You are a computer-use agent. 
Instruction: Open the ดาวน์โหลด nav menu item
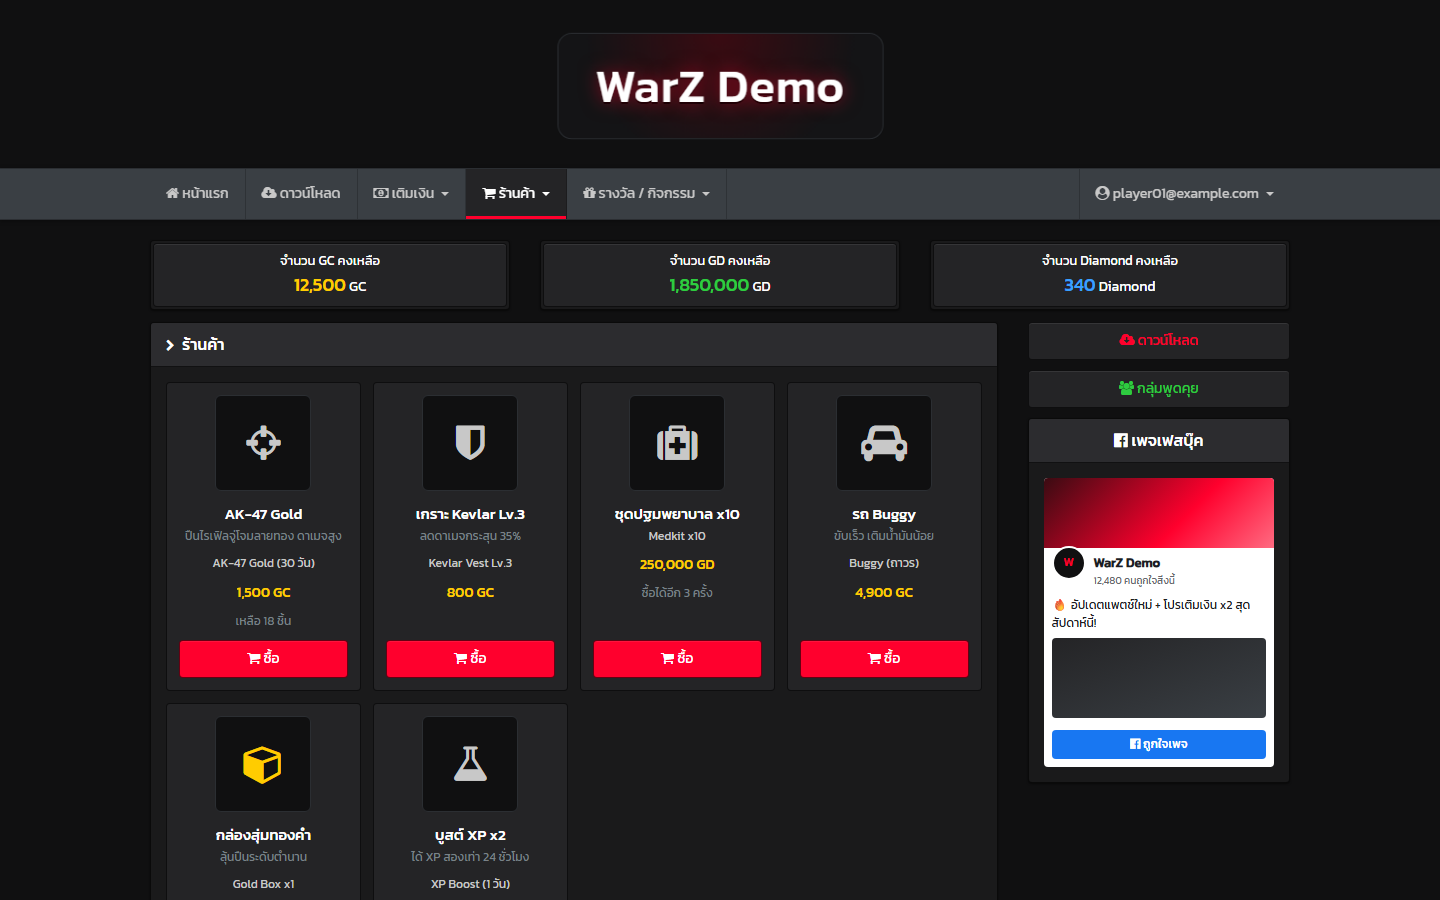(x=301, y=194)
